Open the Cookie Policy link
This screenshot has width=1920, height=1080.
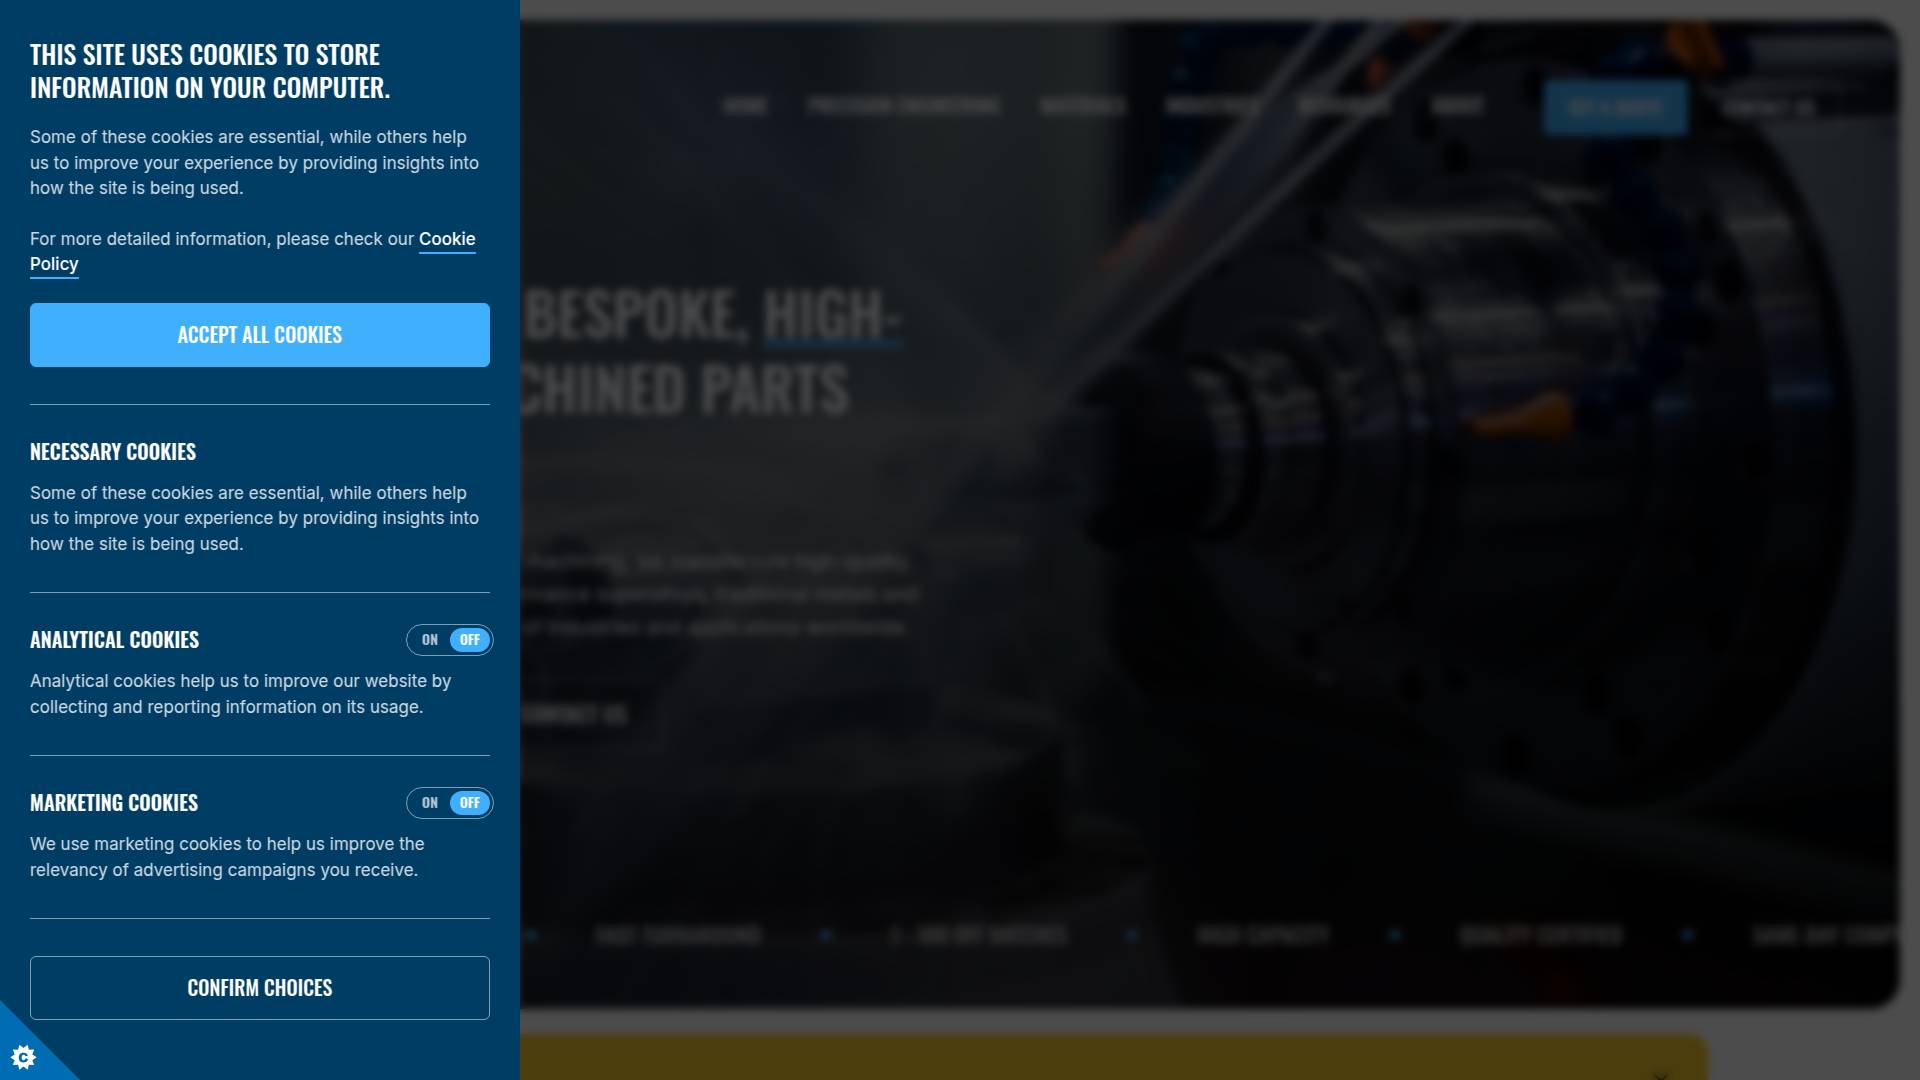pos(446,239)
